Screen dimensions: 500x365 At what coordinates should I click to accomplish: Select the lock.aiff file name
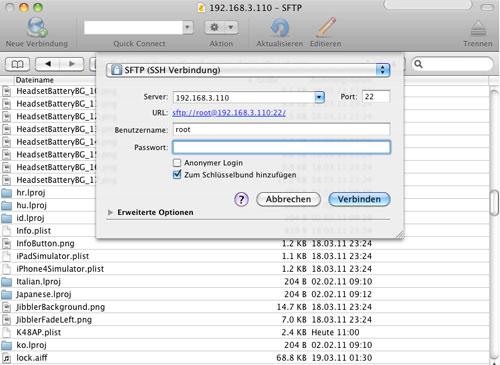(x=32, y=358)
